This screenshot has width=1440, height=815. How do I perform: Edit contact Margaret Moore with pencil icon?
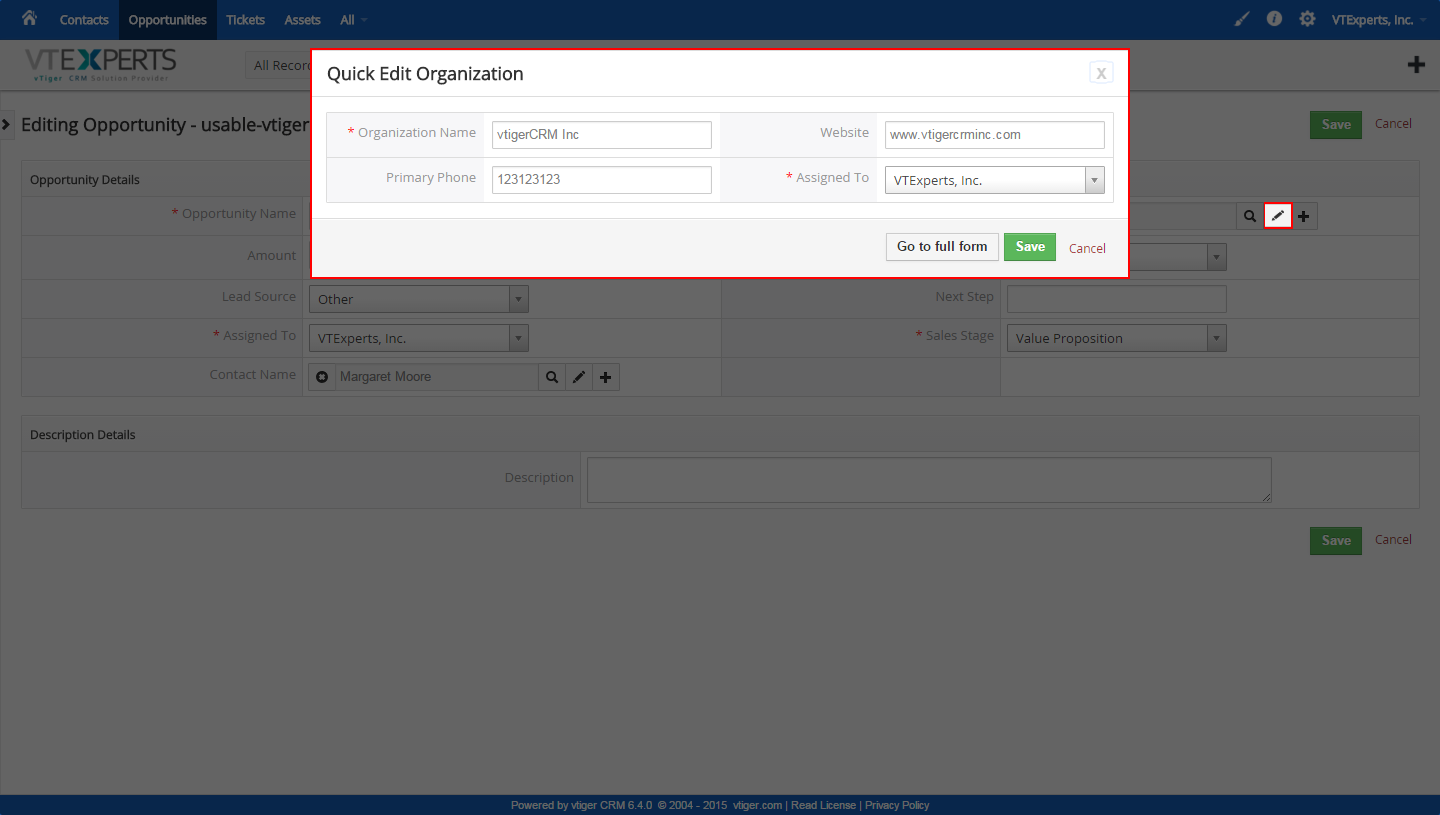point(579,377)
